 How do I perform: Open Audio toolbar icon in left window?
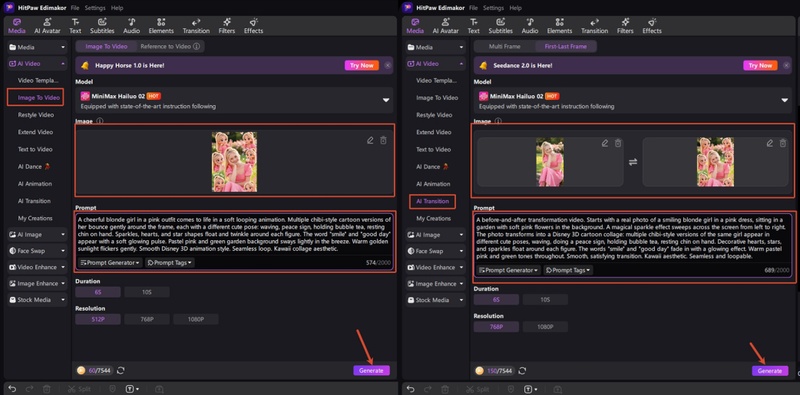[132, 26]
